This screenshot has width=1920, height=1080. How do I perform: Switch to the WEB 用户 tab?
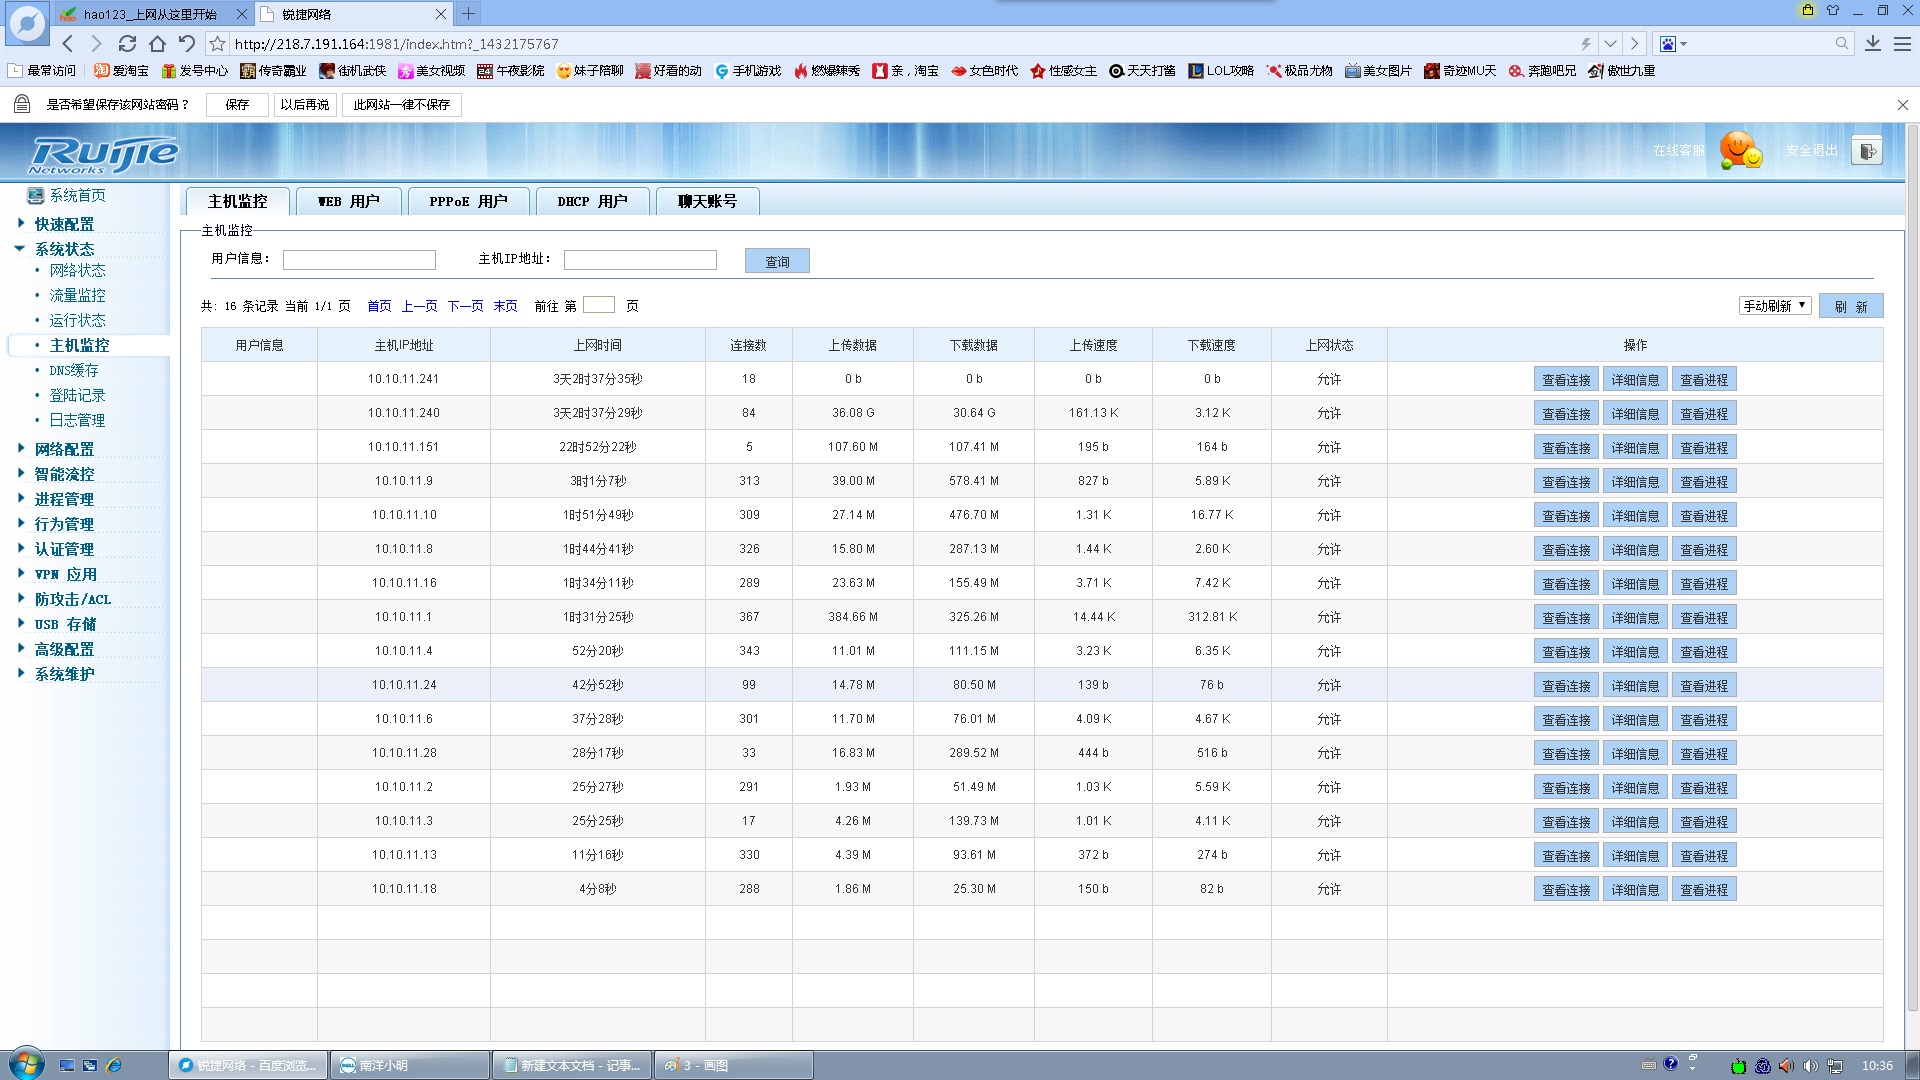(x=348, y=201)
